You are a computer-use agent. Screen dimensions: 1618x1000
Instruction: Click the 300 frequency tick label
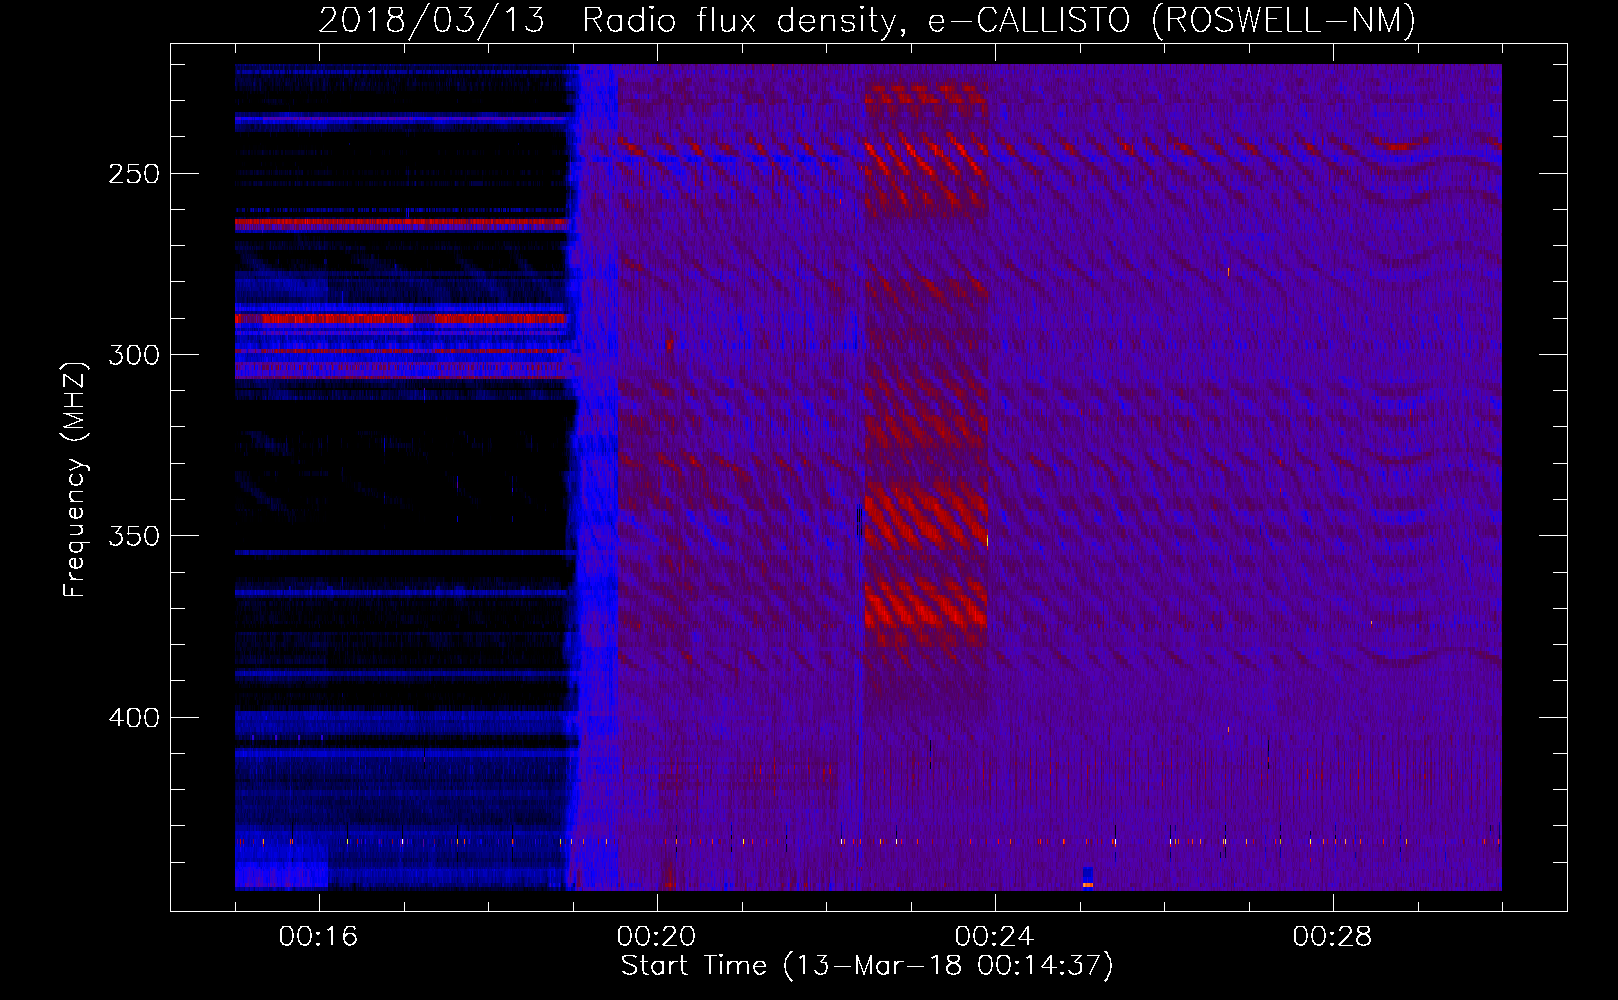coord(134,355)
